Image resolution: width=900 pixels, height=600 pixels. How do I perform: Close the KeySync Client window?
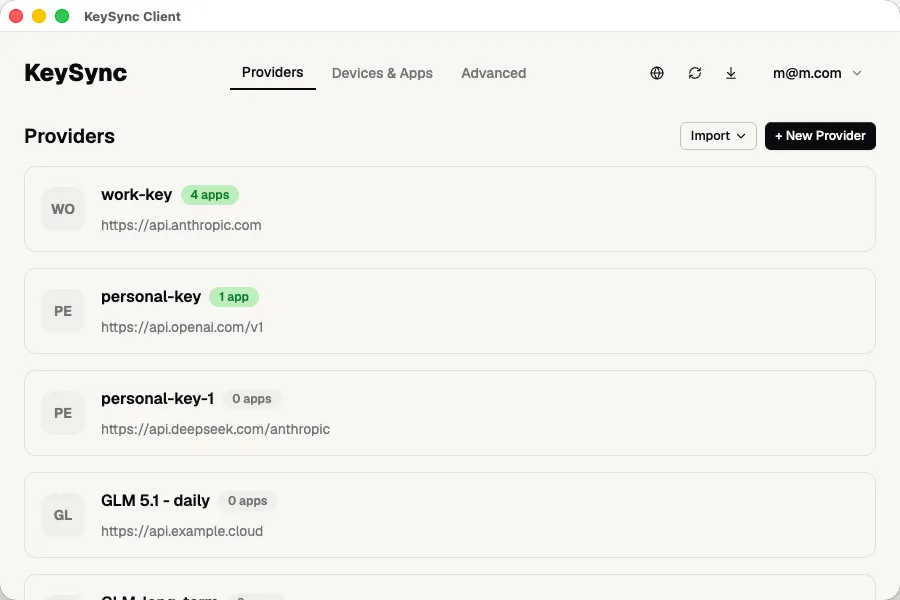click(x=16, y=16)
